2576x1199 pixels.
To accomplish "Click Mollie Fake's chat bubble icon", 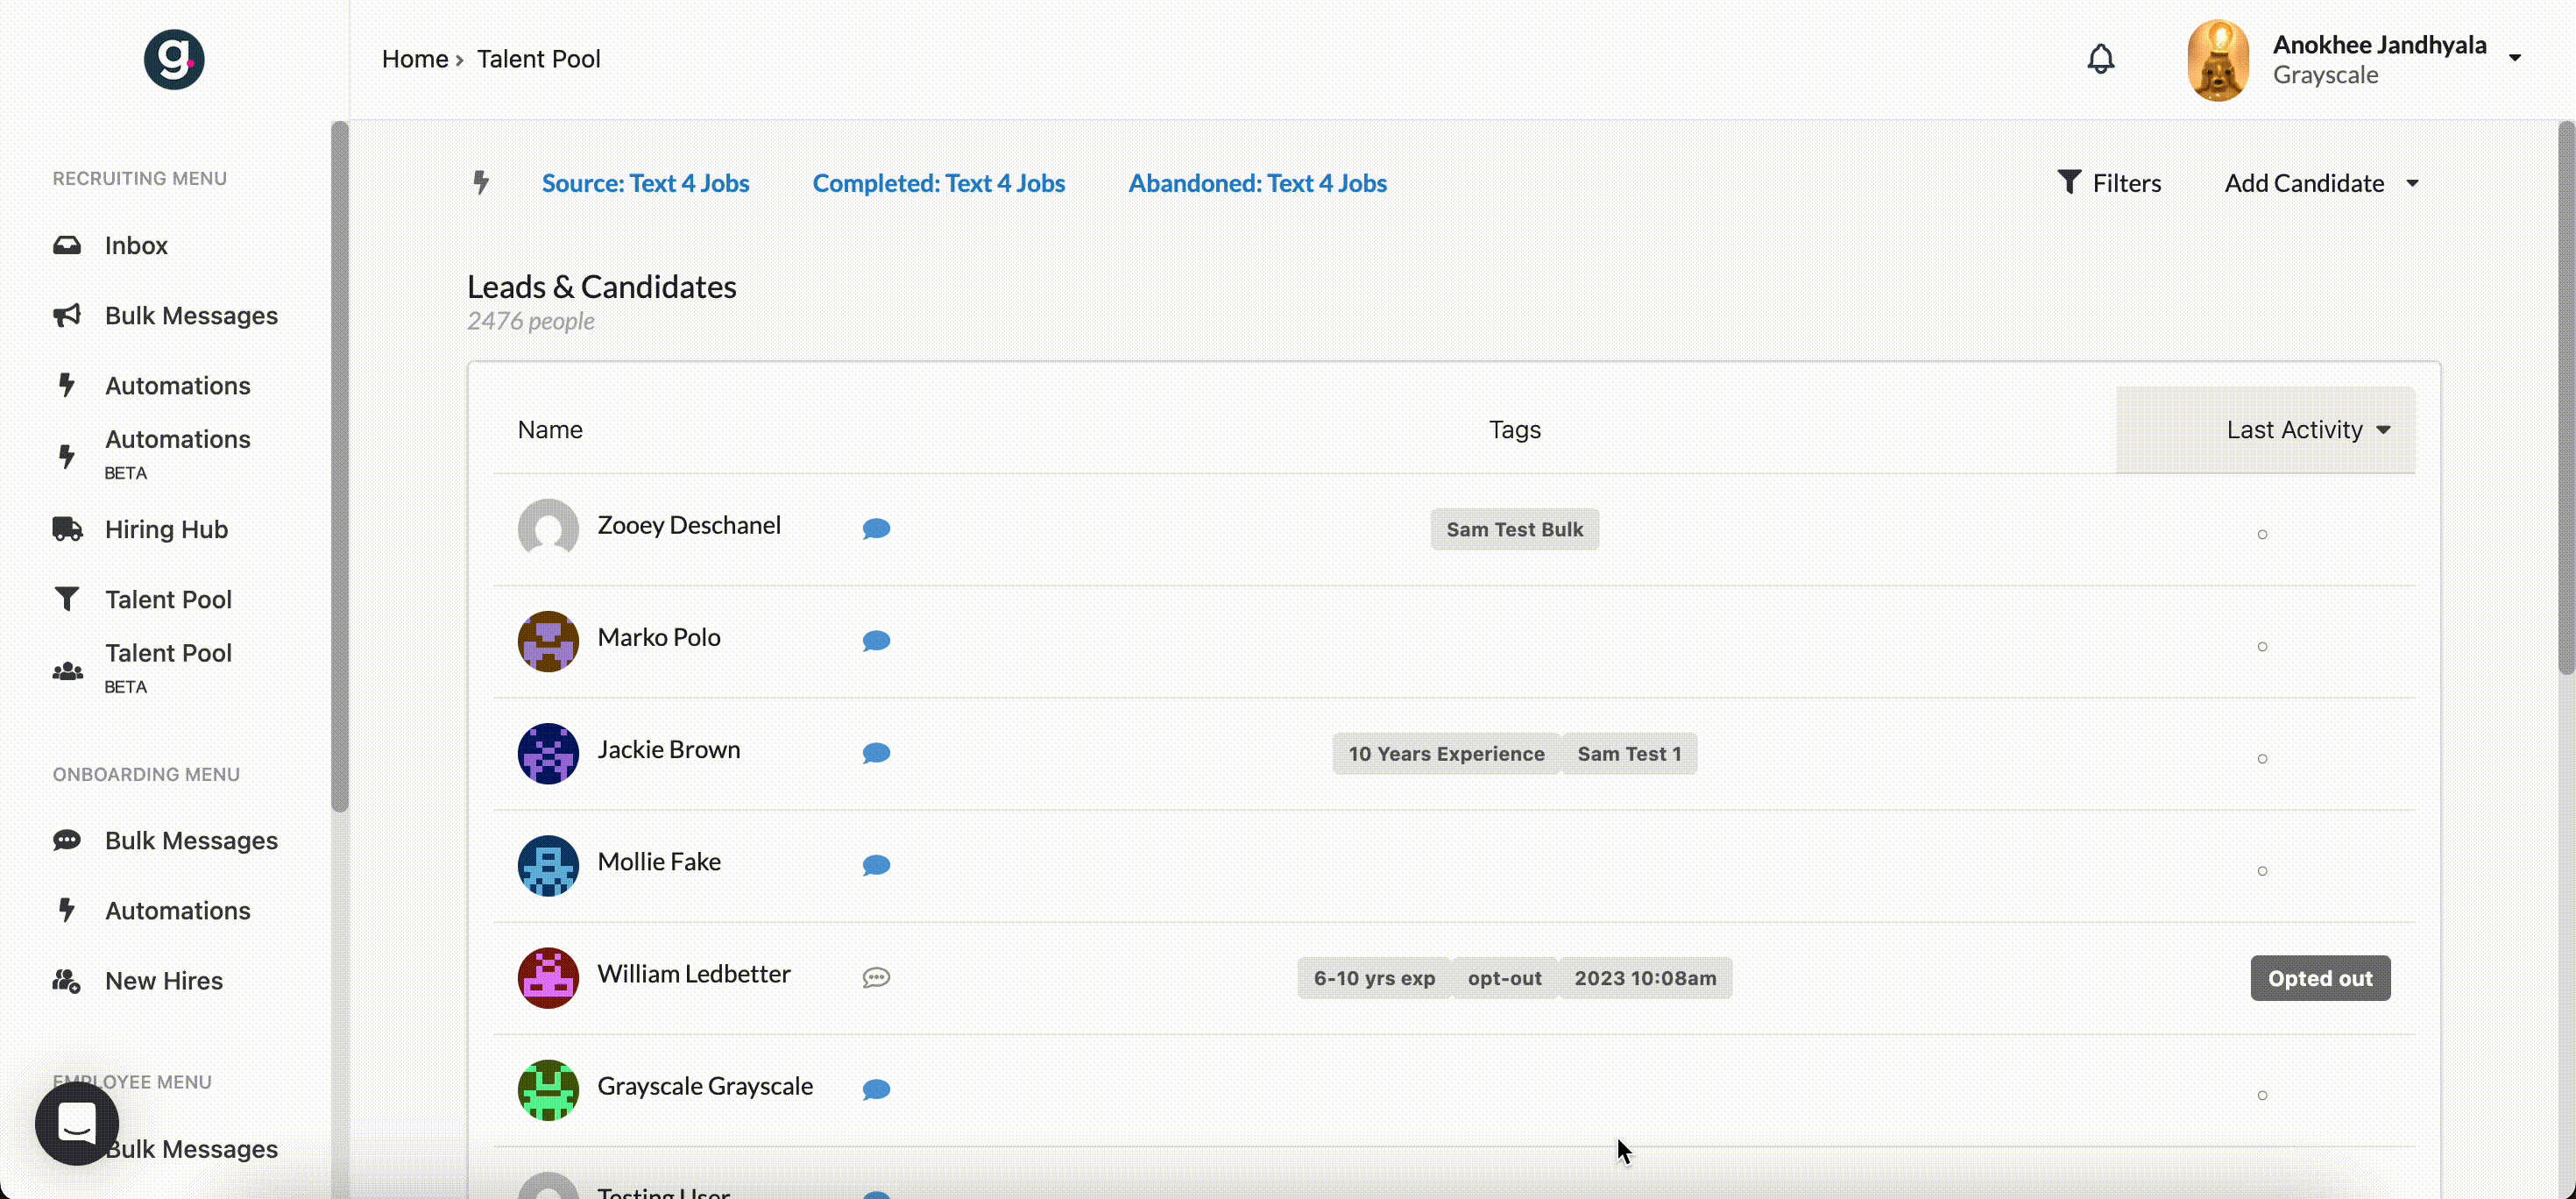I will click(876, 865).
